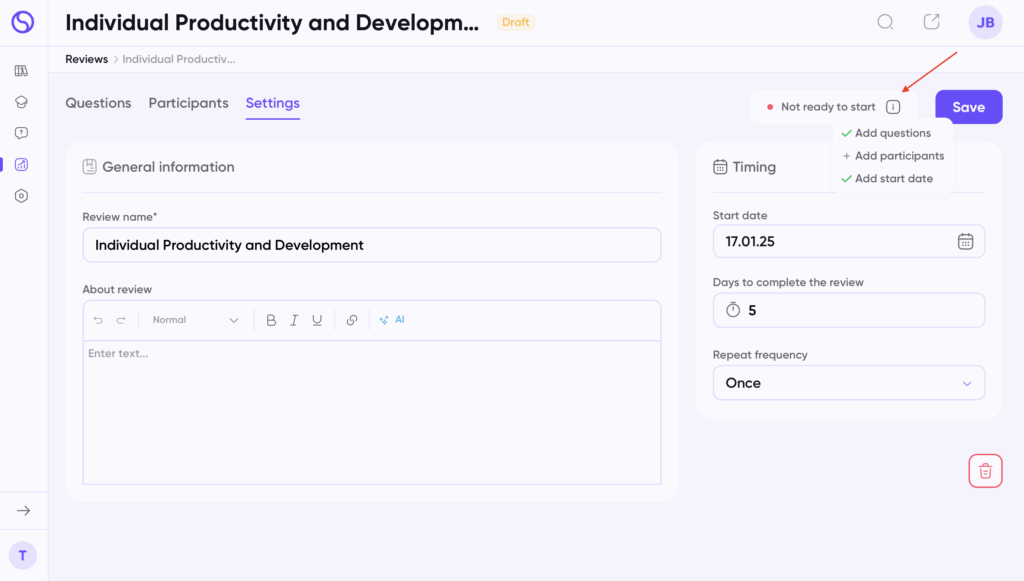Open the Normal text style dropdown

pos(195,320)
